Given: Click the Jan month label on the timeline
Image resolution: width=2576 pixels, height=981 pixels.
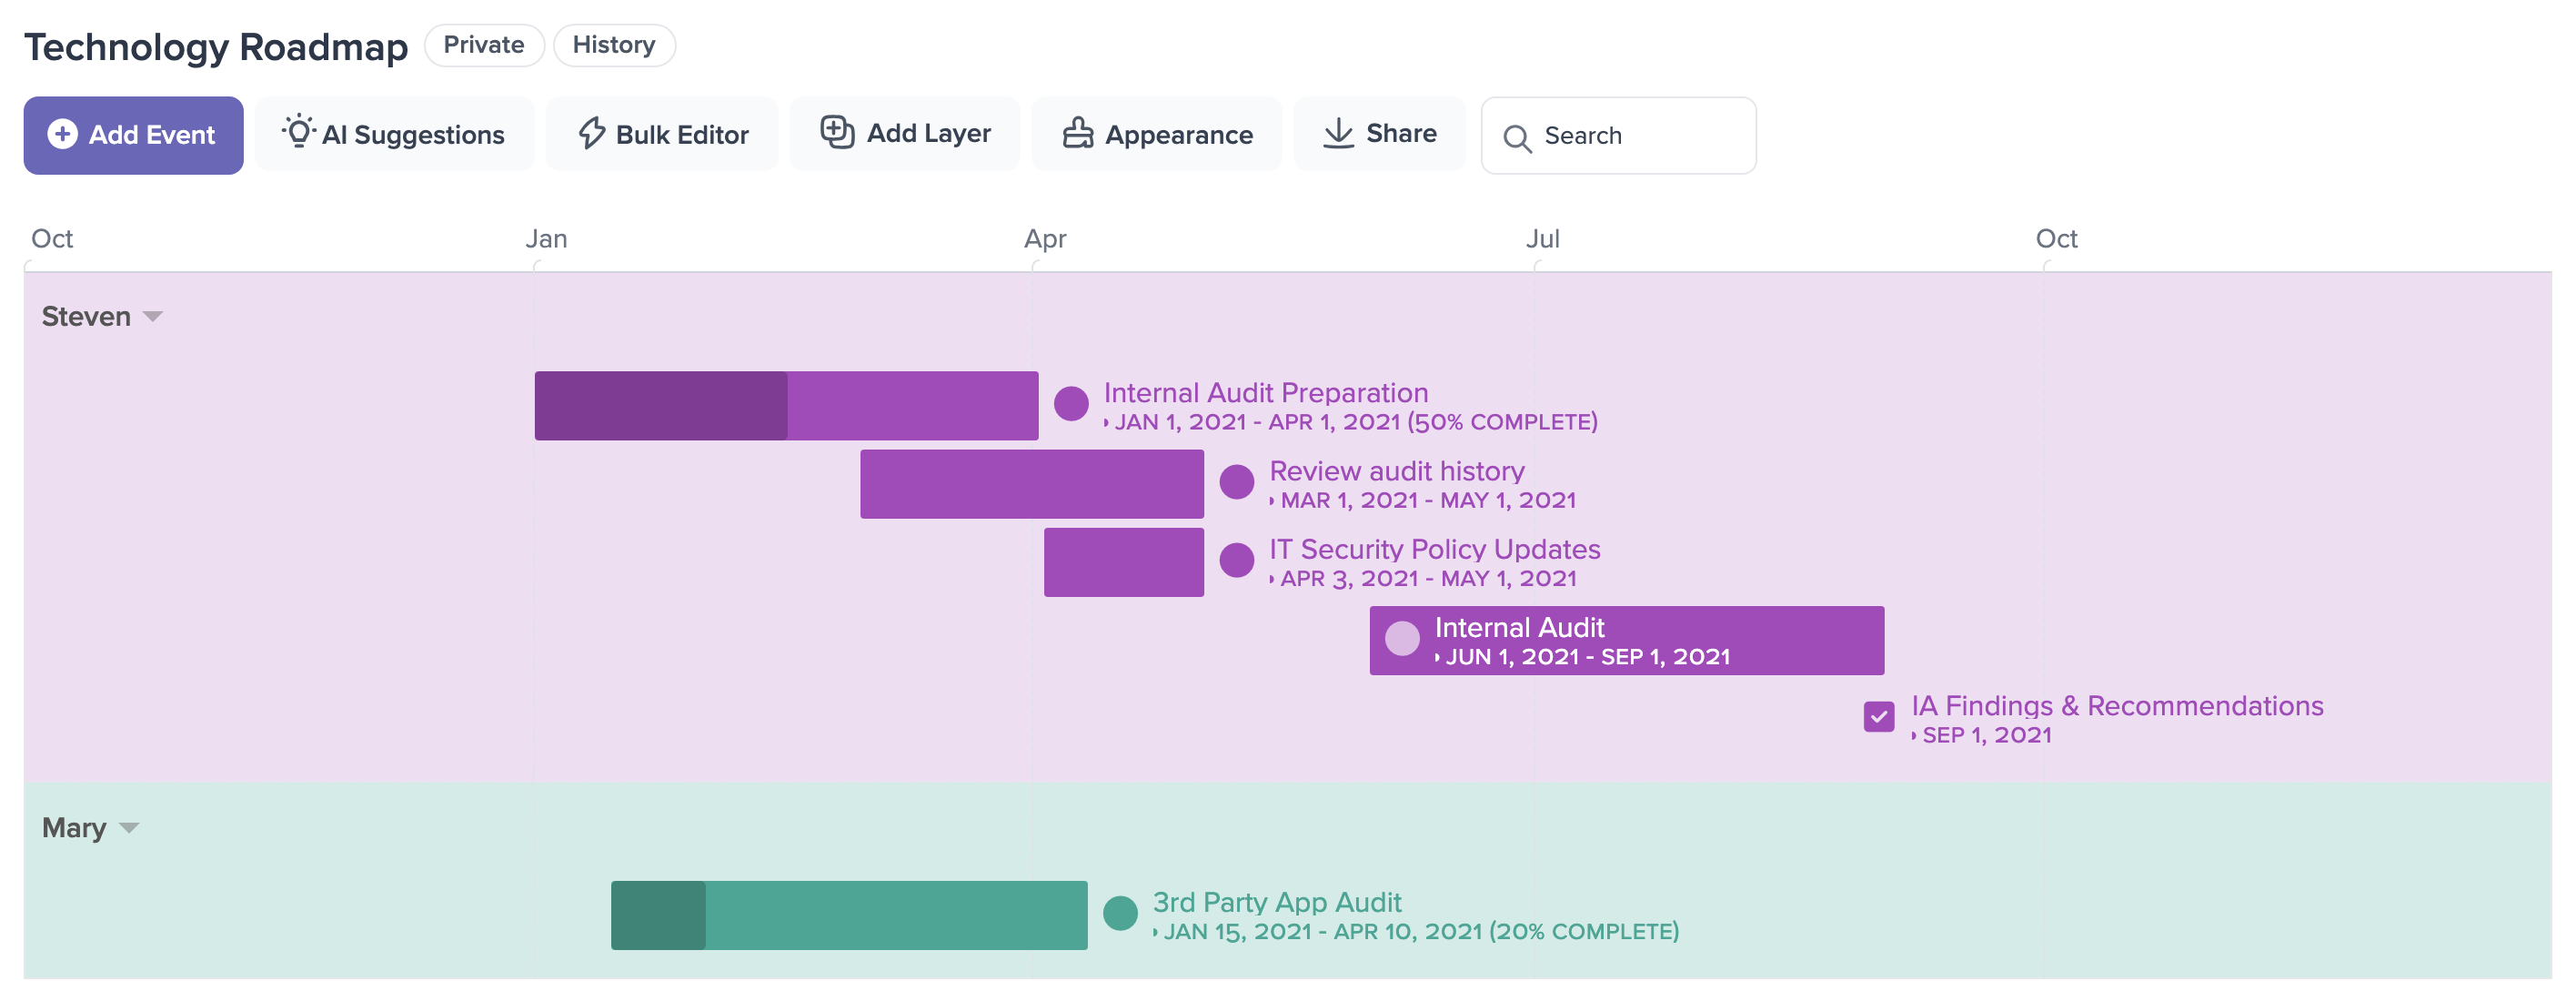Looking at the screenshot, I should (x=546, y=239).
